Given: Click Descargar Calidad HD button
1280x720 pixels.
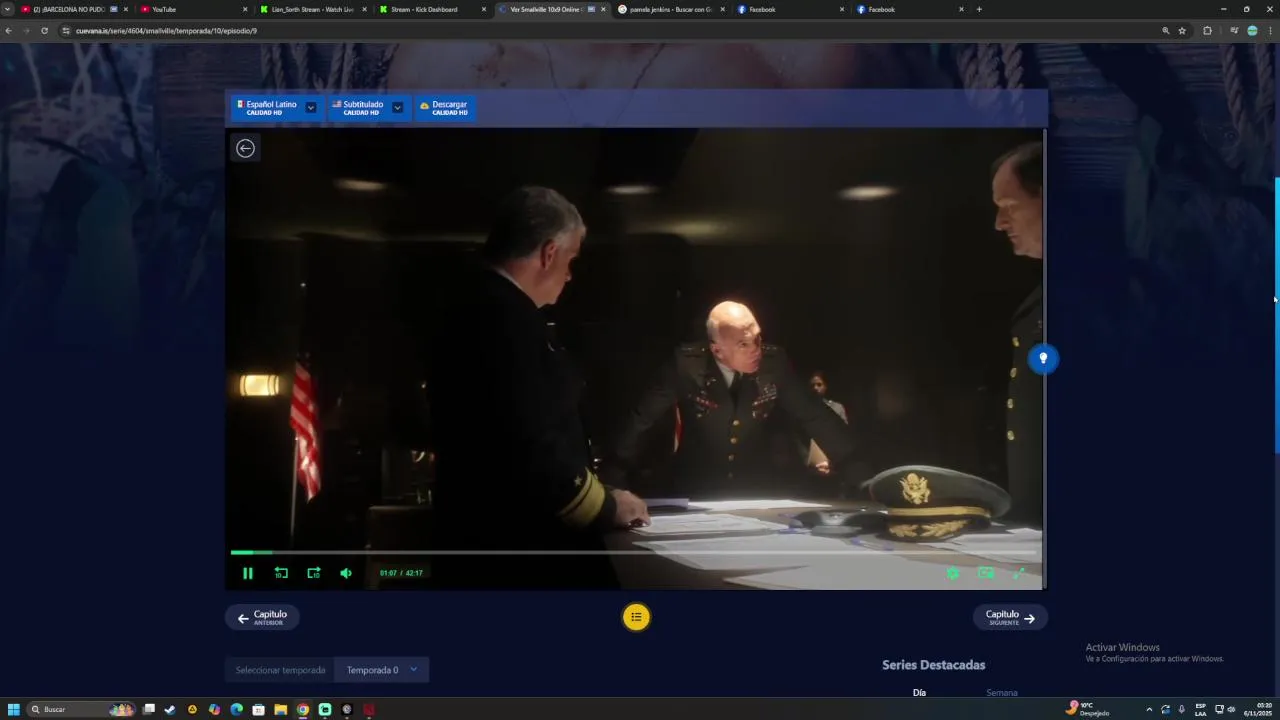Looking at the screenshot, I should 444,108.
